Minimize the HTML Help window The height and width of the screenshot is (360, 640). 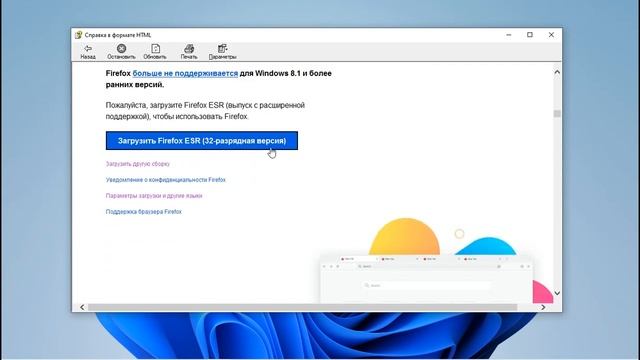(x=509, y=35)
